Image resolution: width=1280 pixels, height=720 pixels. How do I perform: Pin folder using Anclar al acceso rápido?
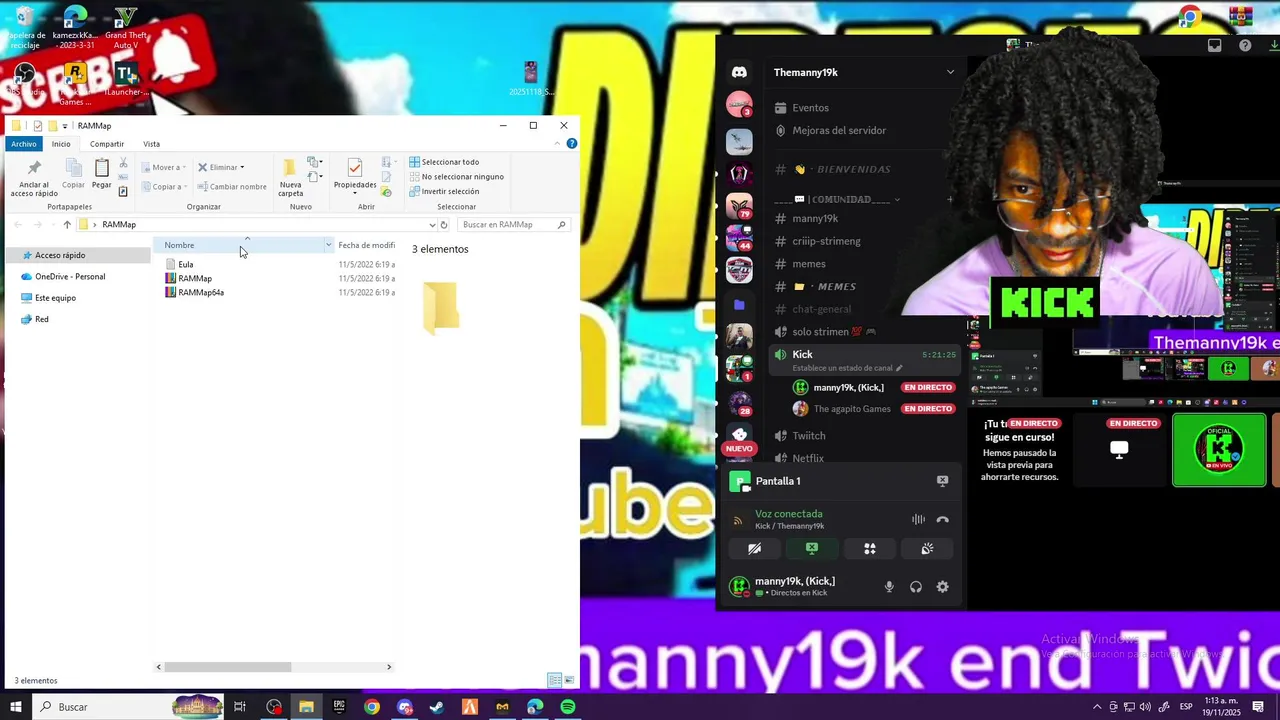pyautogui.click(x=34, y=177)
